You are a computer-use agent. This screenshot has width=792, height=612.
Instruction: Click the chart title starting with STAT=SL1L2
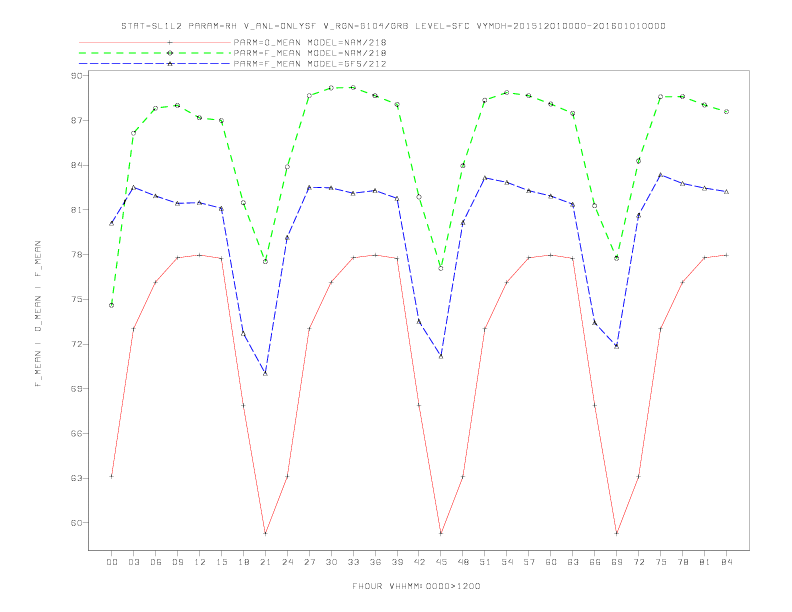pyautogui.click(x=393, y=26)
